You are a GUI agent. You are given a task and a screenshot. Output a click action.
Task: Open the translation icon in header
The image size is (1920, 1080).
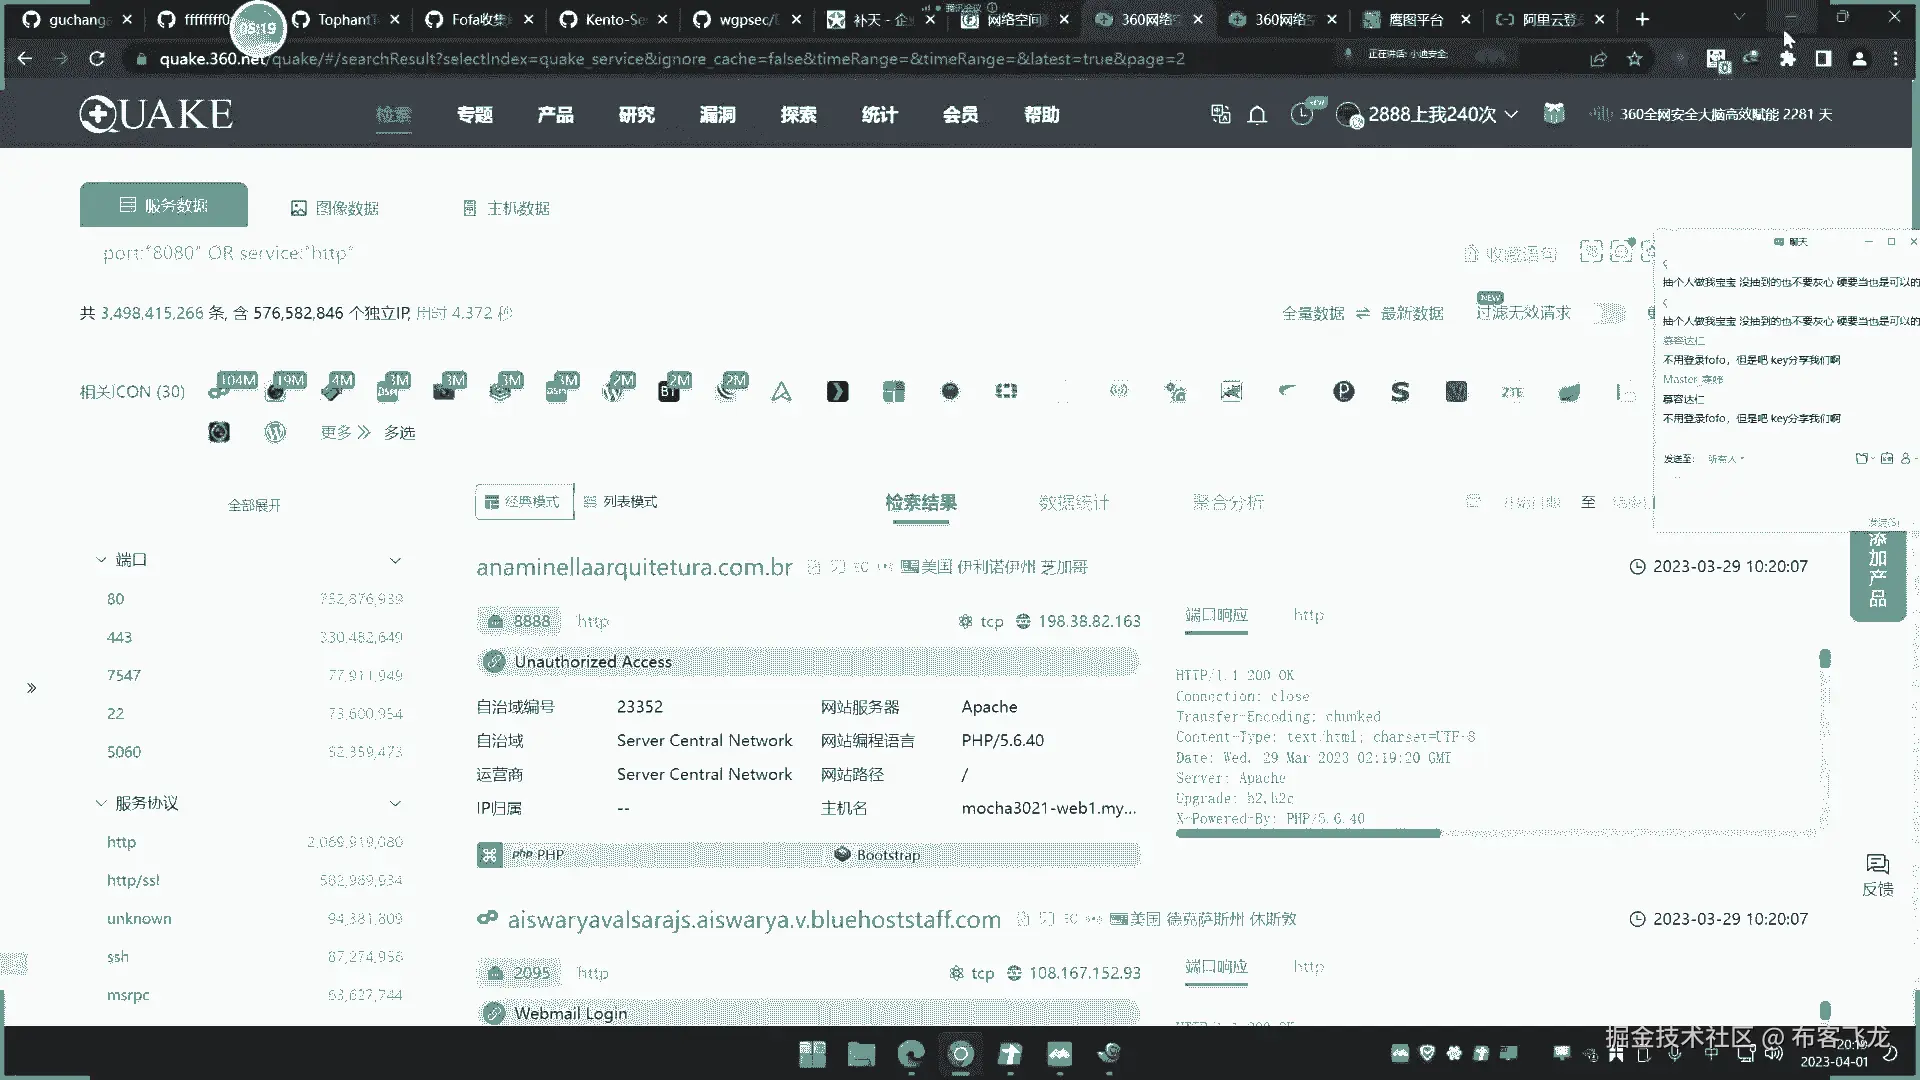tap(1220, 114)
